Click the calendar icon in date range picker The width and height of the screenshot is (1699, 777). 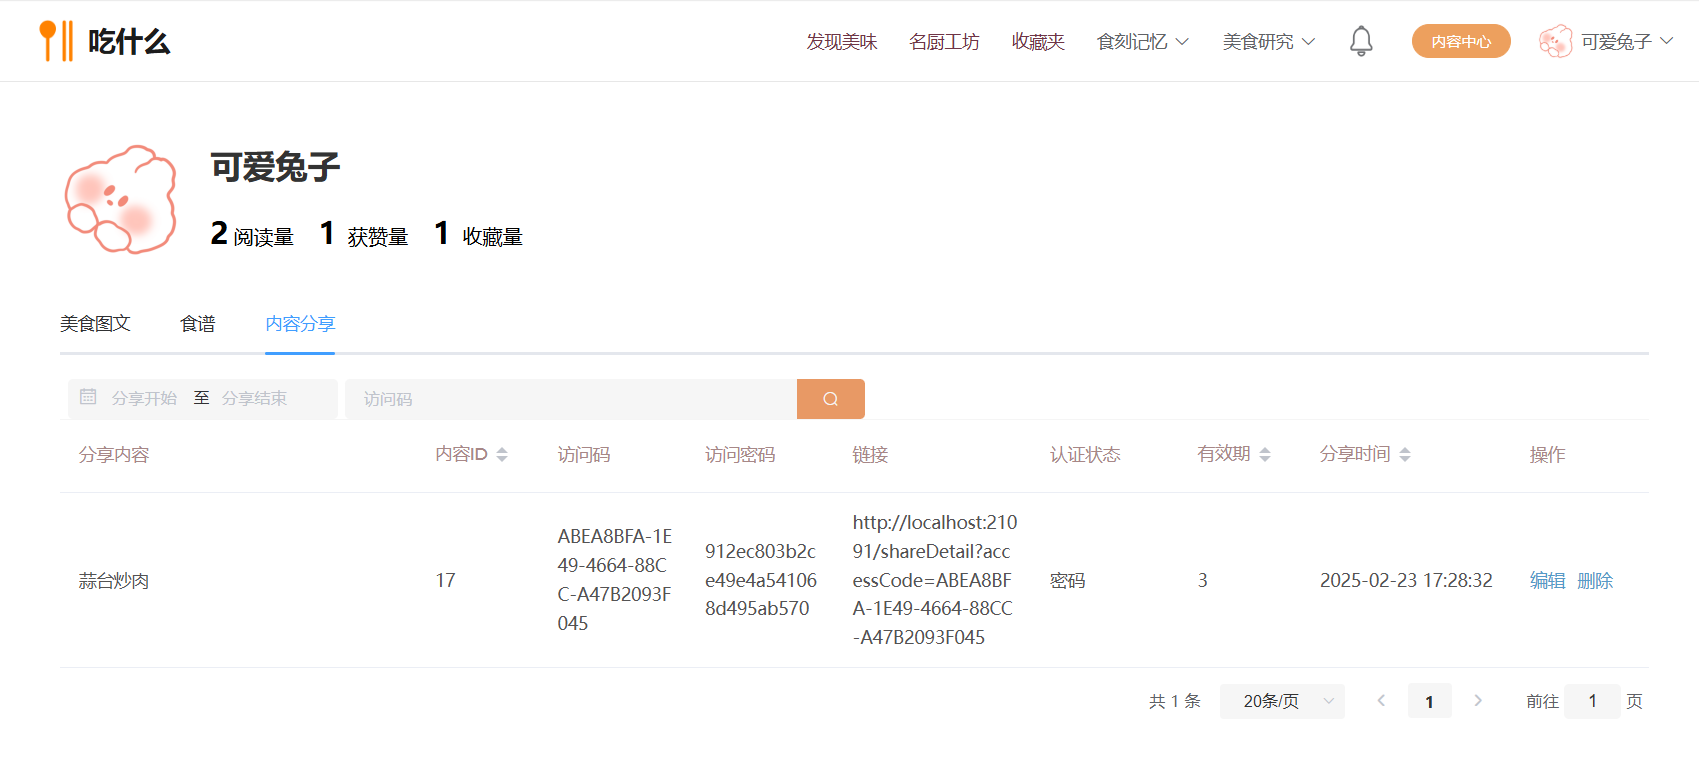pyautogui.click(x=88, y=397)
